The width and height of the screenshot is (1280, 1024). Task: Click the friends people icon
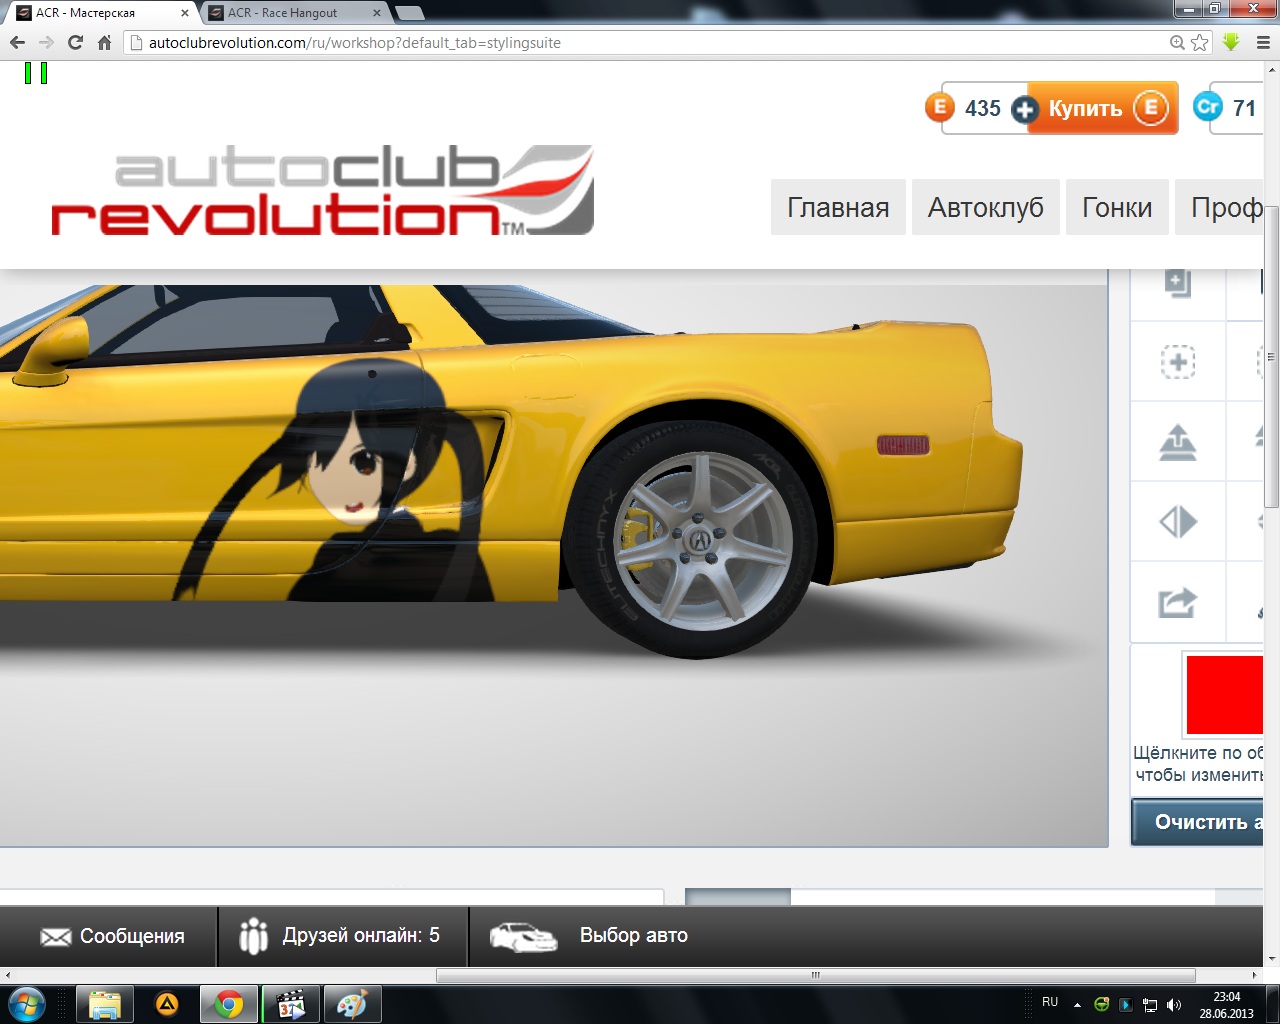(x=254, y=936)
